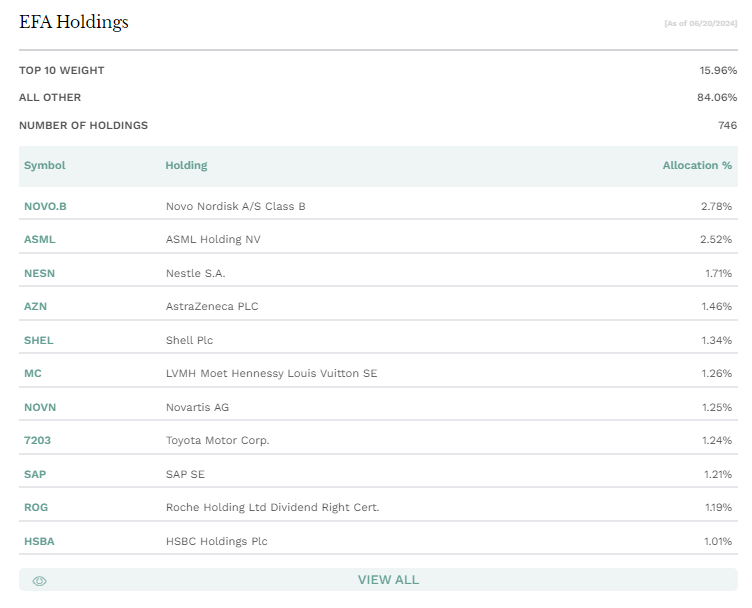Click the 84.06% all other value

pyautogui.click(x=717, y=97)
